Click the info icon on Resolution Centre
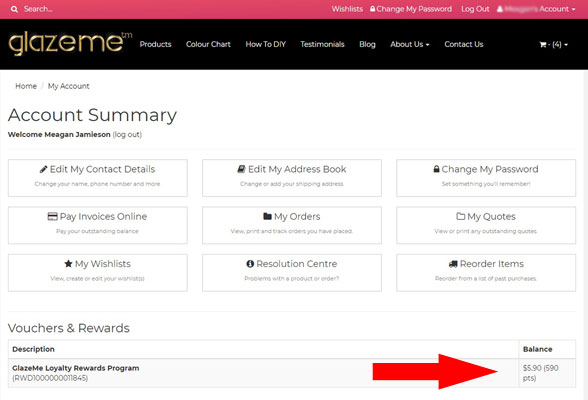The image size is (588, 400). pos(250,264)
